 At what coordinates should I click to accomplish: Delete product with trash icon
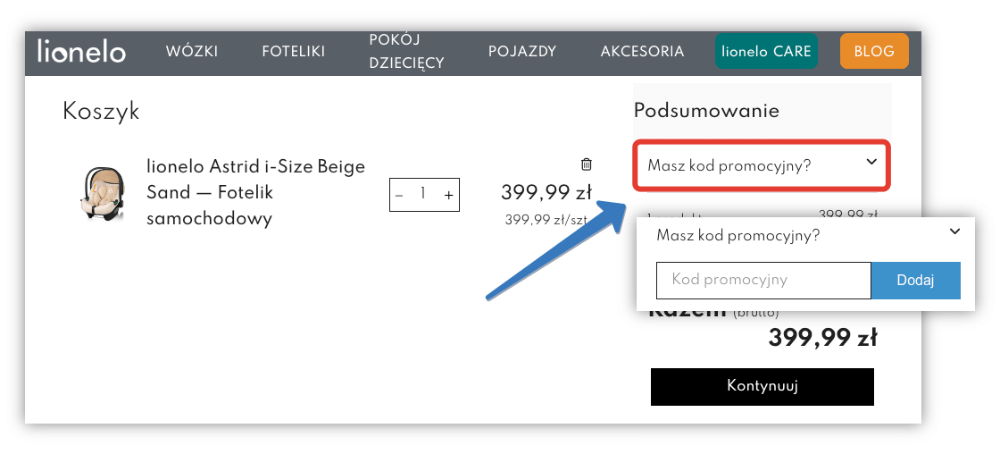[x=586, y=164]
